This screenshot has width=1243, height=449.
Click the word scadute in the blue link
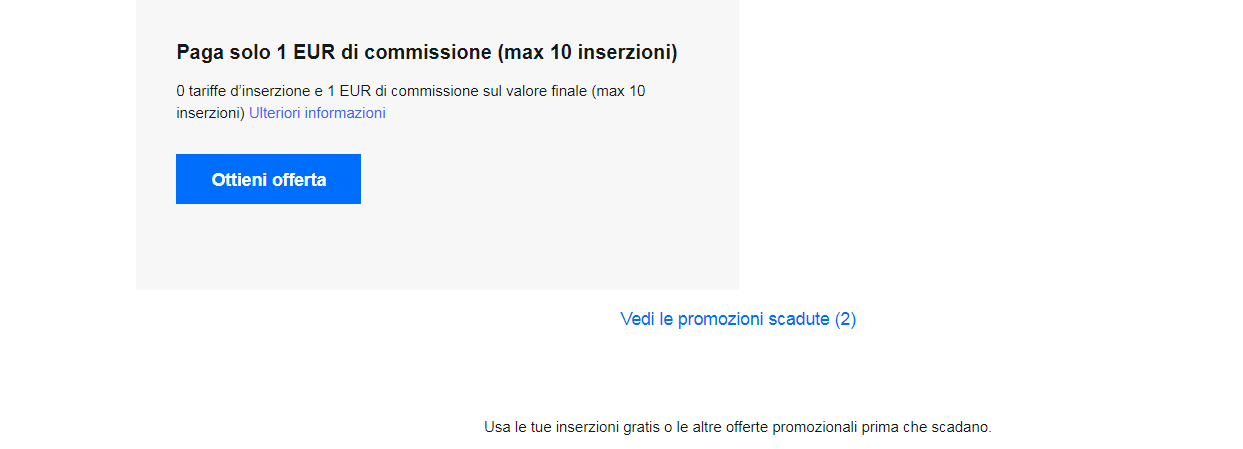pos(800,319)
